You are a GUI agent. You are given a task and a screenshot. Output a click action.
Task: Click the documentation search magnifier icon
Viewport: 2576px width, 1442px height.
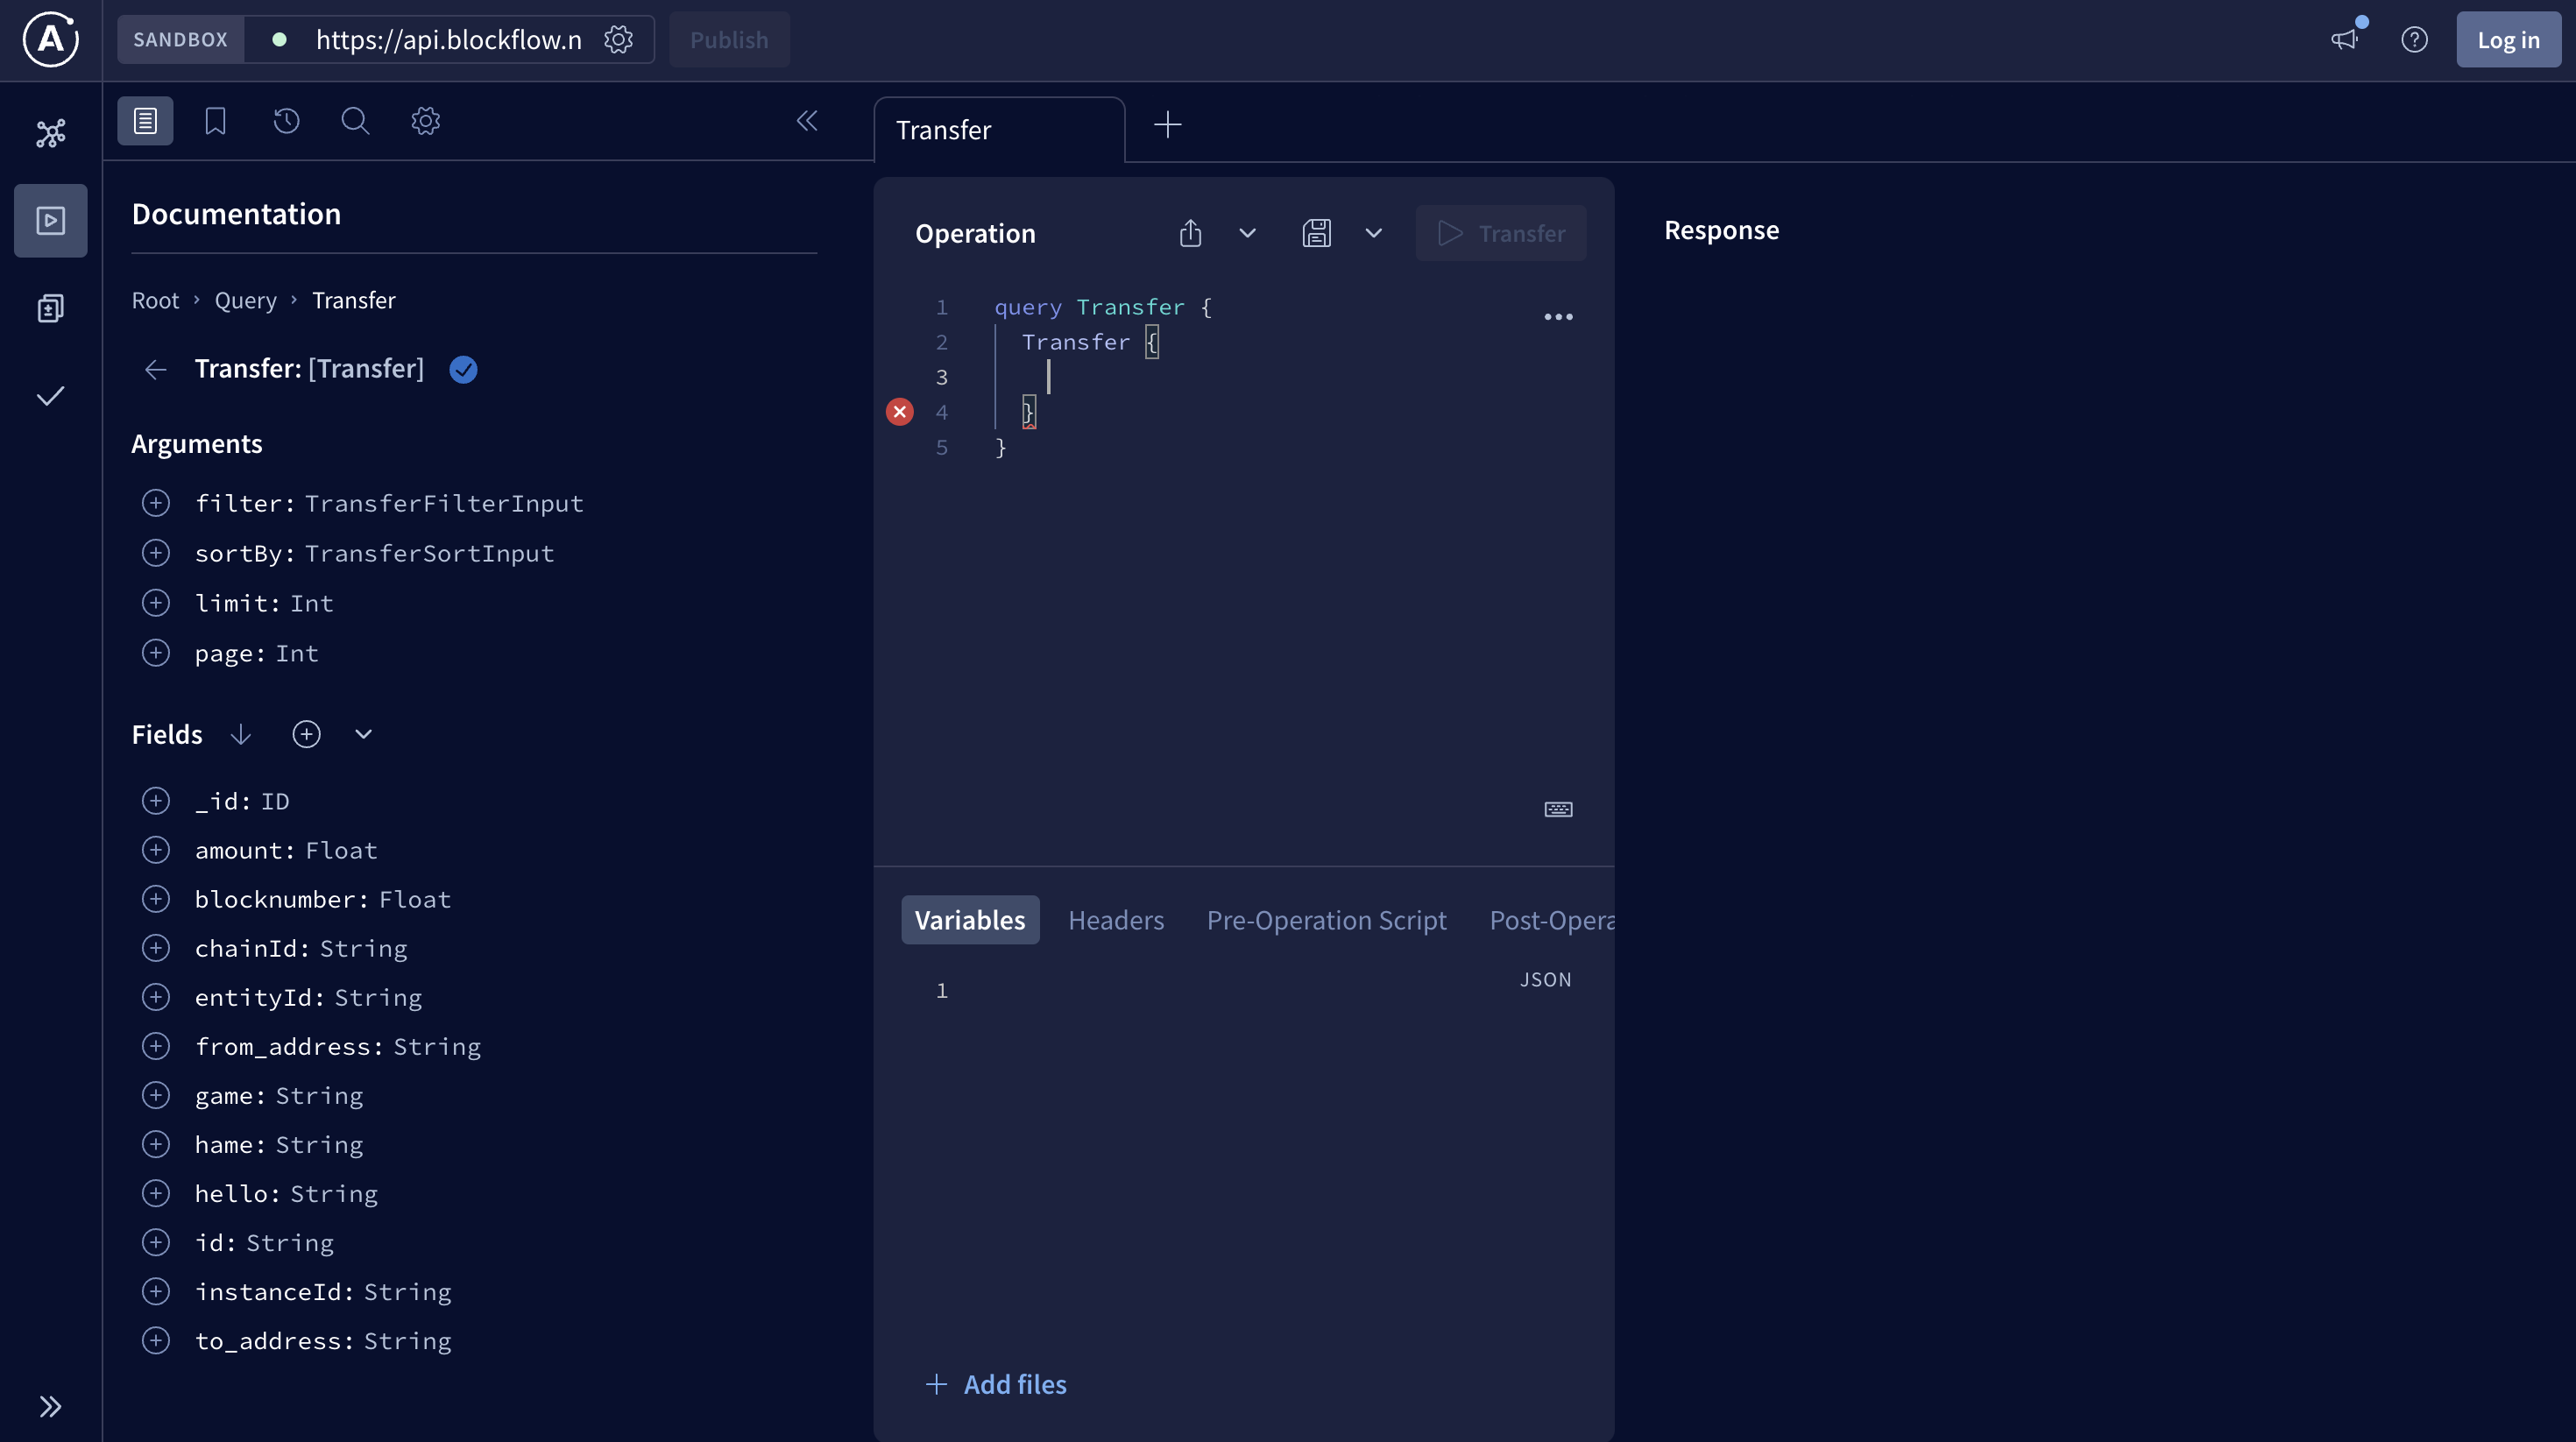click(355, 121)
